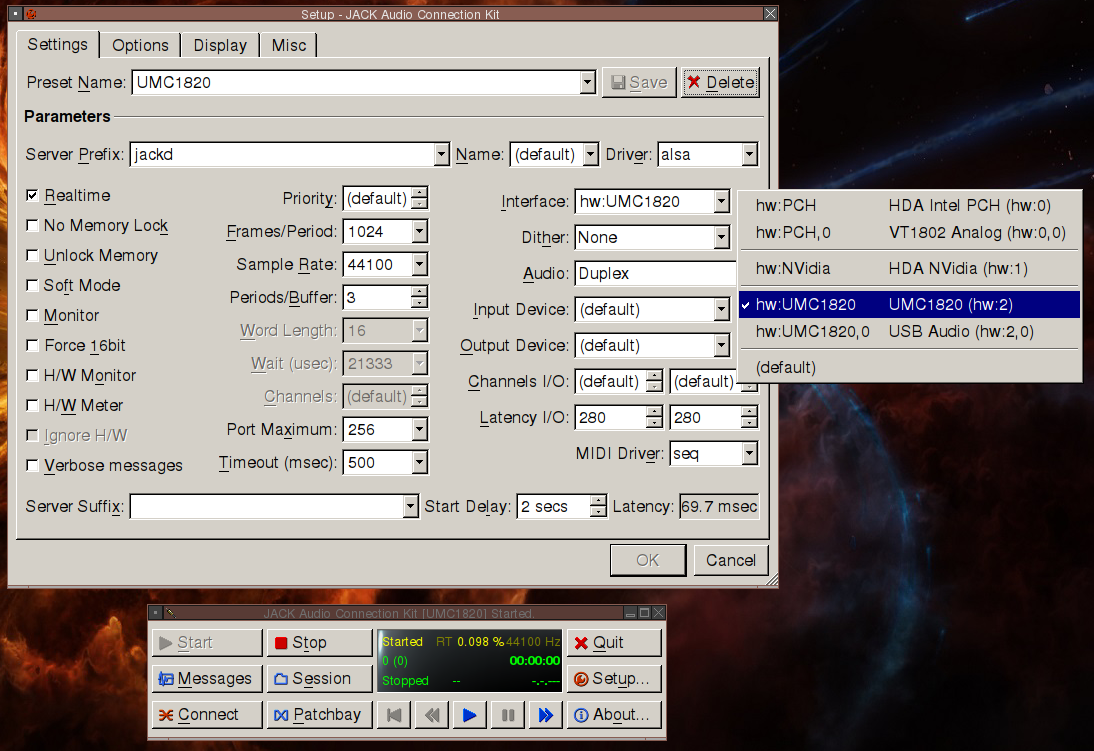Click the Start button in JACK control window

(207, 643)
